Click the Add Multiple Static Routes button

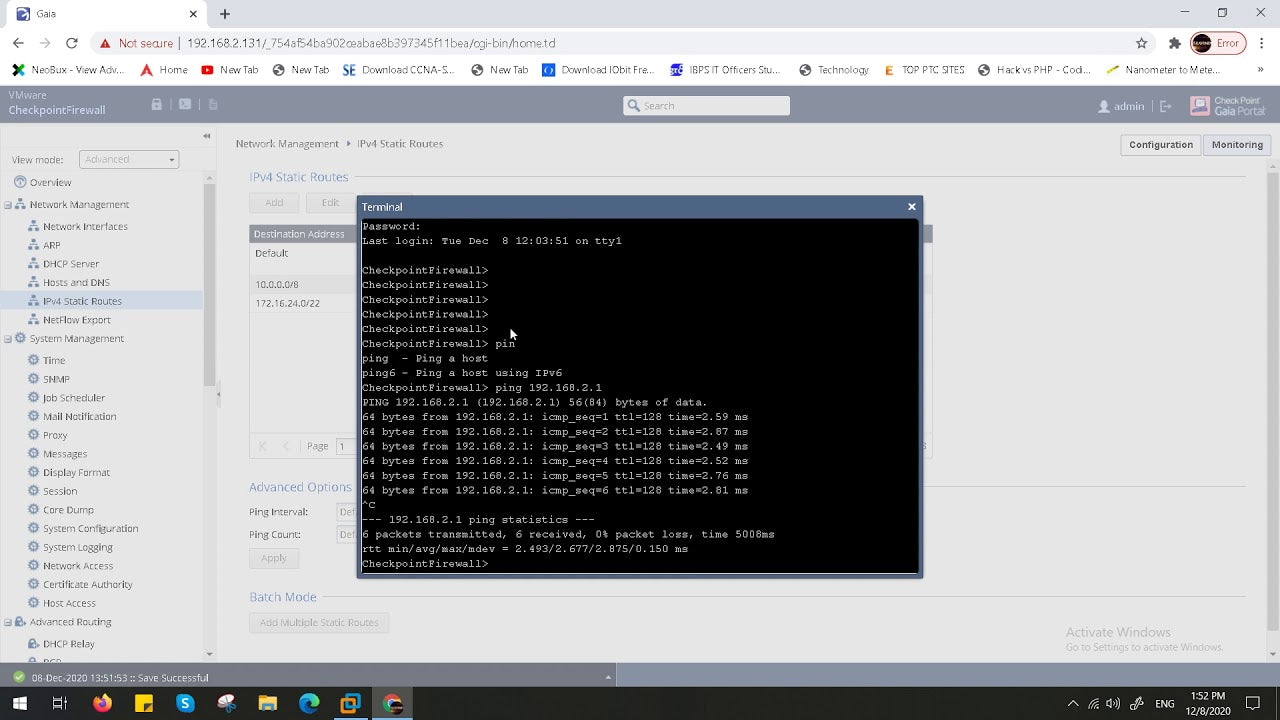coord(319,622)
